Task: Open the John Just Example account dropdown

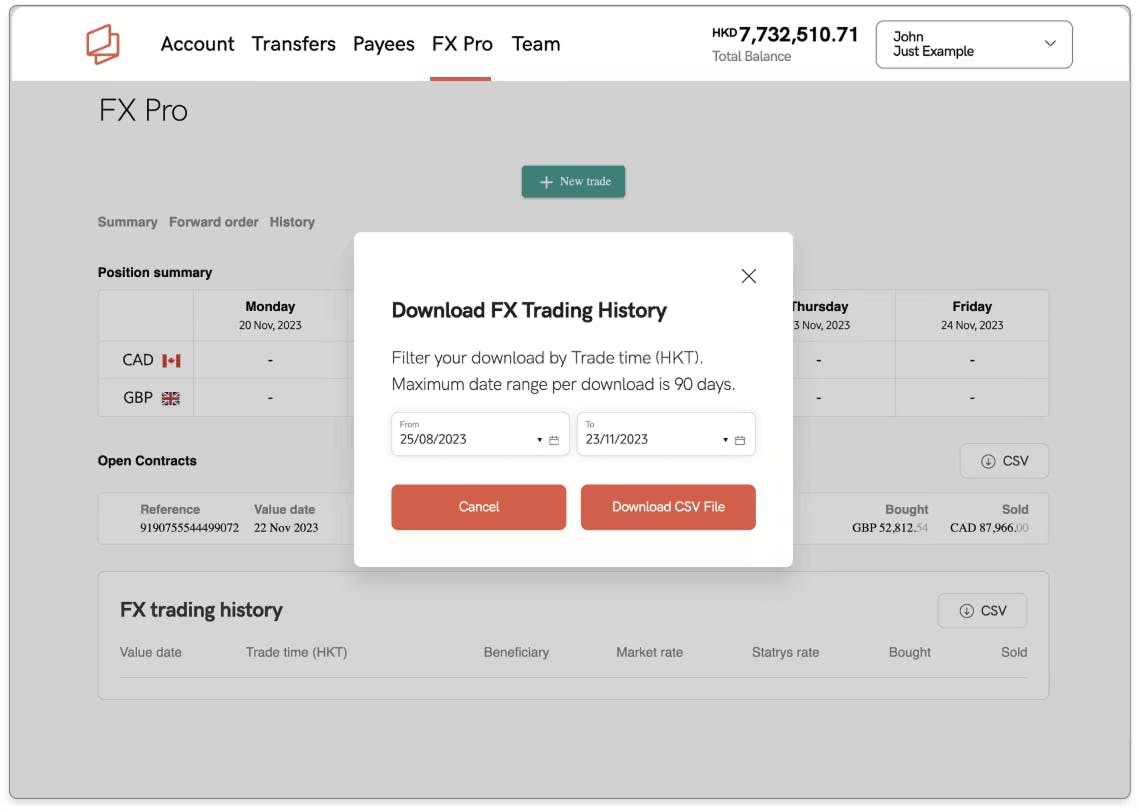Action: point(973,44)
